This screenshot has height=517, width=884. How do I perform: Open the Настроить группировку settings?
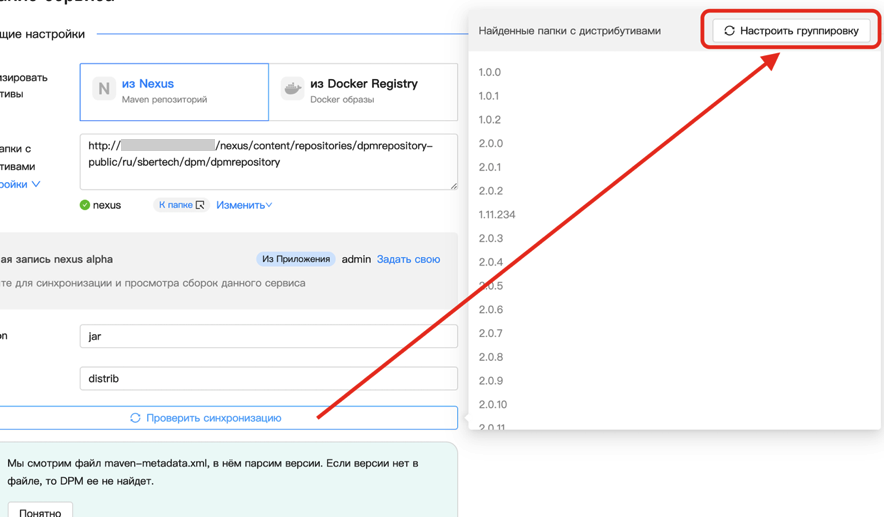[791, 31]
